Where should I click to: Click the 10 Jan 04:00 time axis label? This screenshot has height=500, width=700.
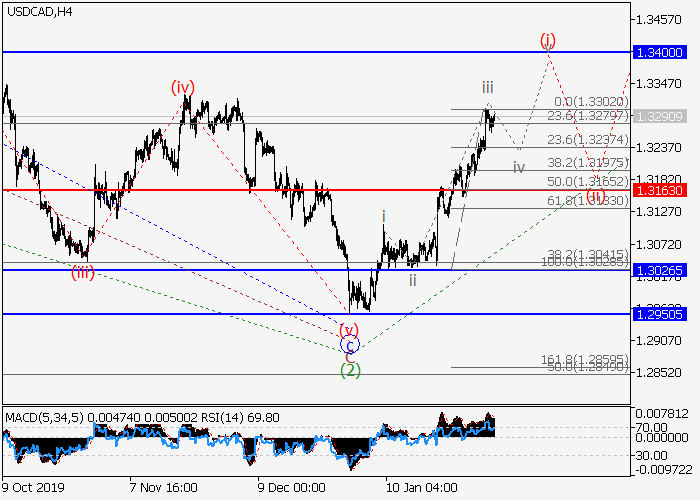point(421,489)
